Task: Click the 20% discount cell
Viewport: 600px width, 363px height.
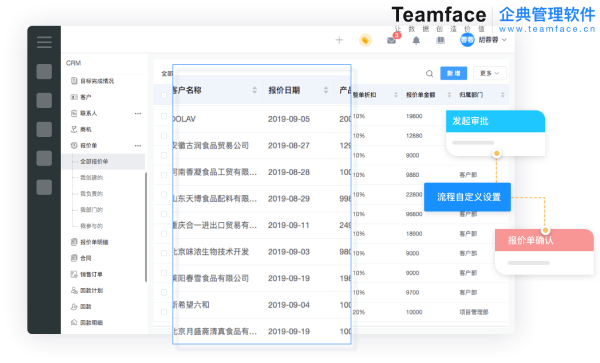Action: tap(359, 312)
